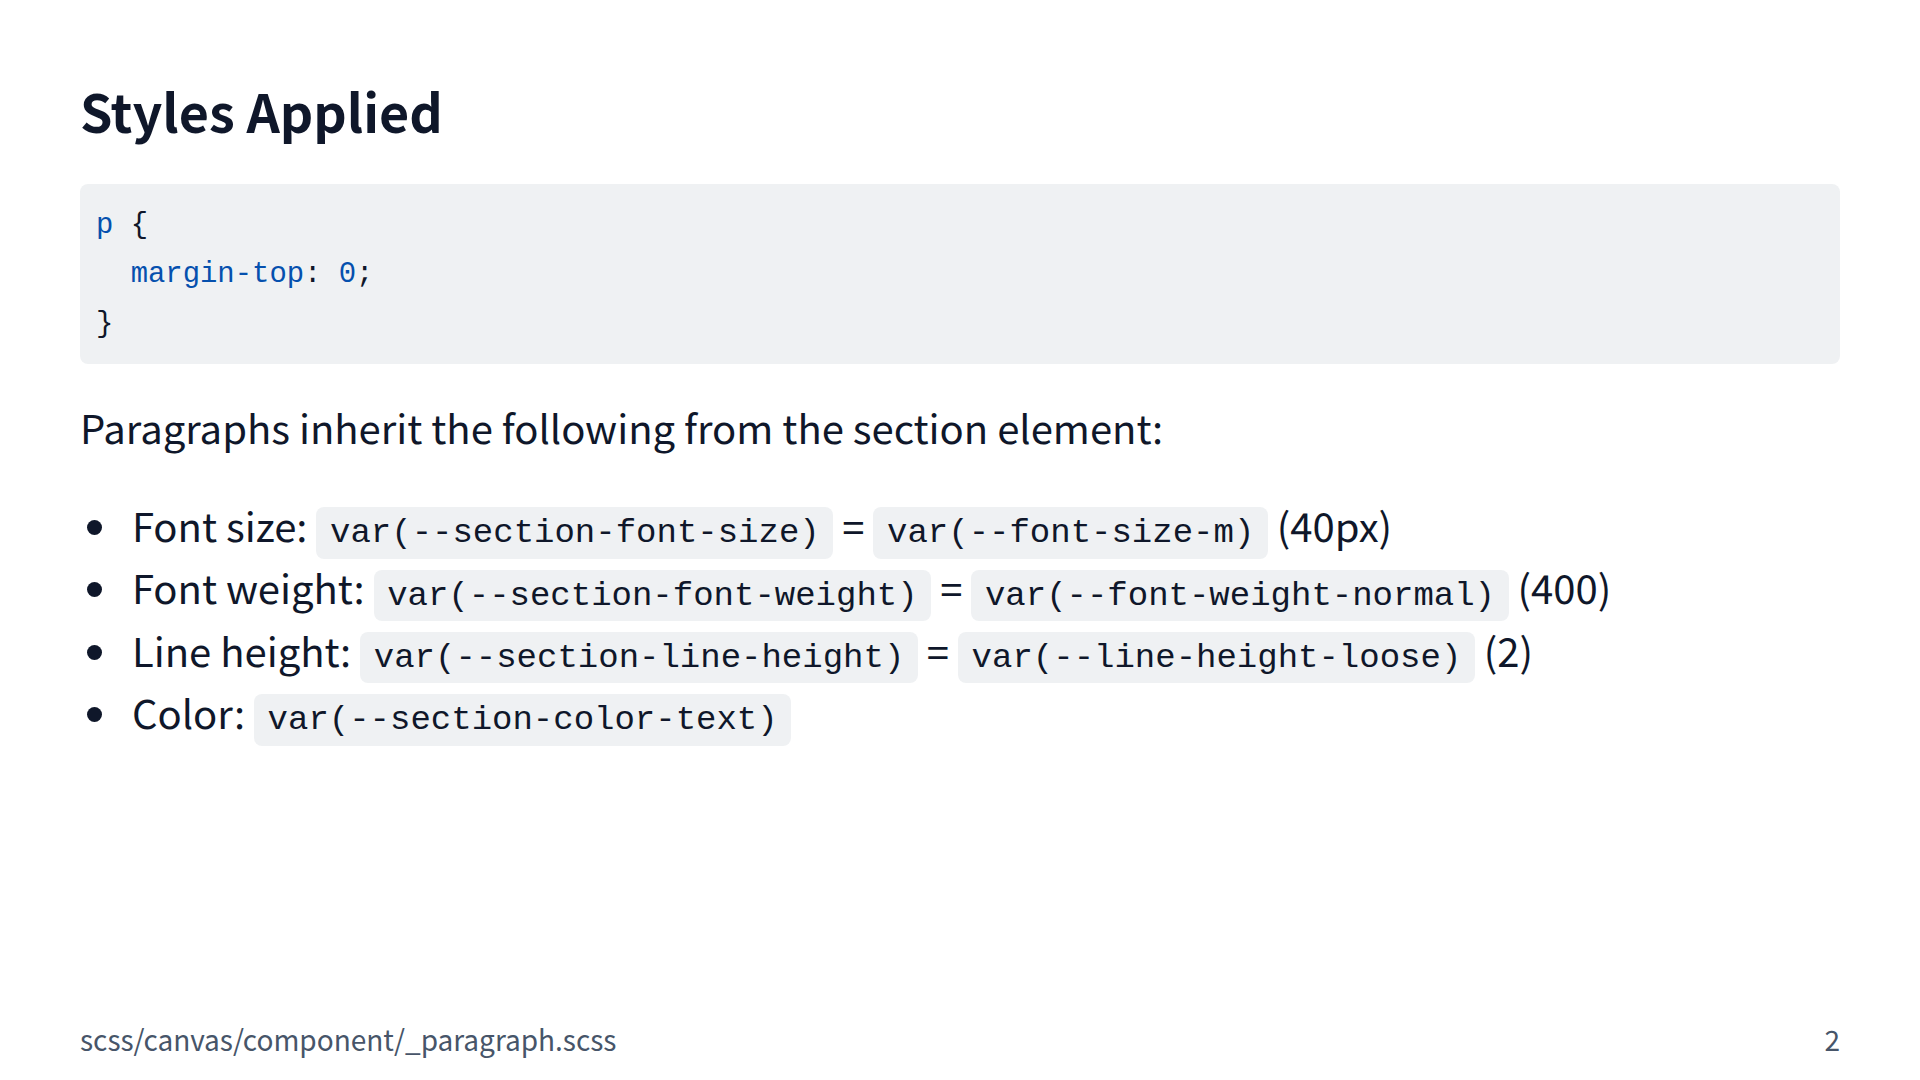Image resolution: width=1920 pixels, height=1080 pixels.
Task: Click the "Font size:" bullet label
Action: click(219, 529)
